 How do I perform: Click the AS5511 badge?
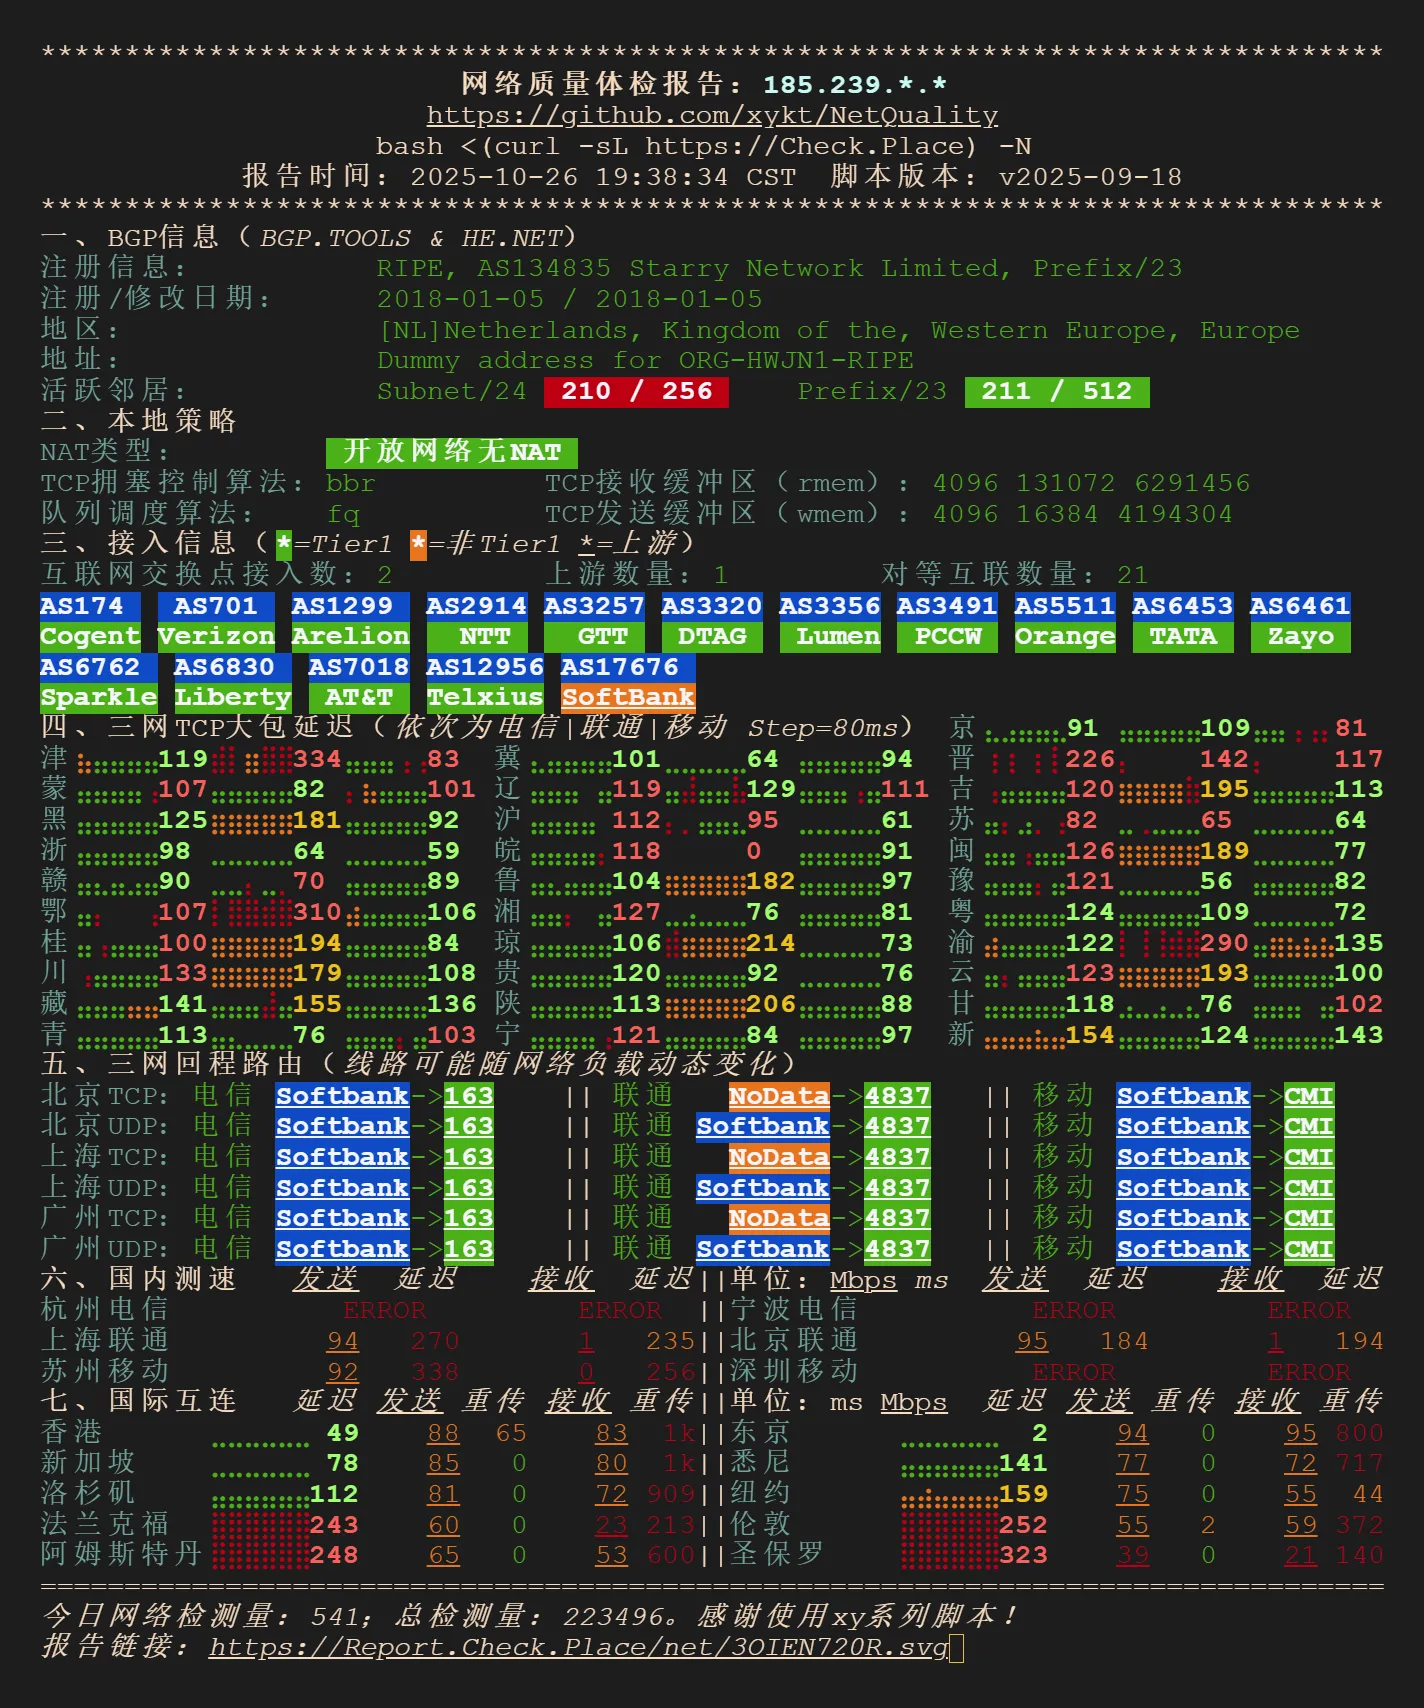pyautogui.click(x=1065, y=606)
